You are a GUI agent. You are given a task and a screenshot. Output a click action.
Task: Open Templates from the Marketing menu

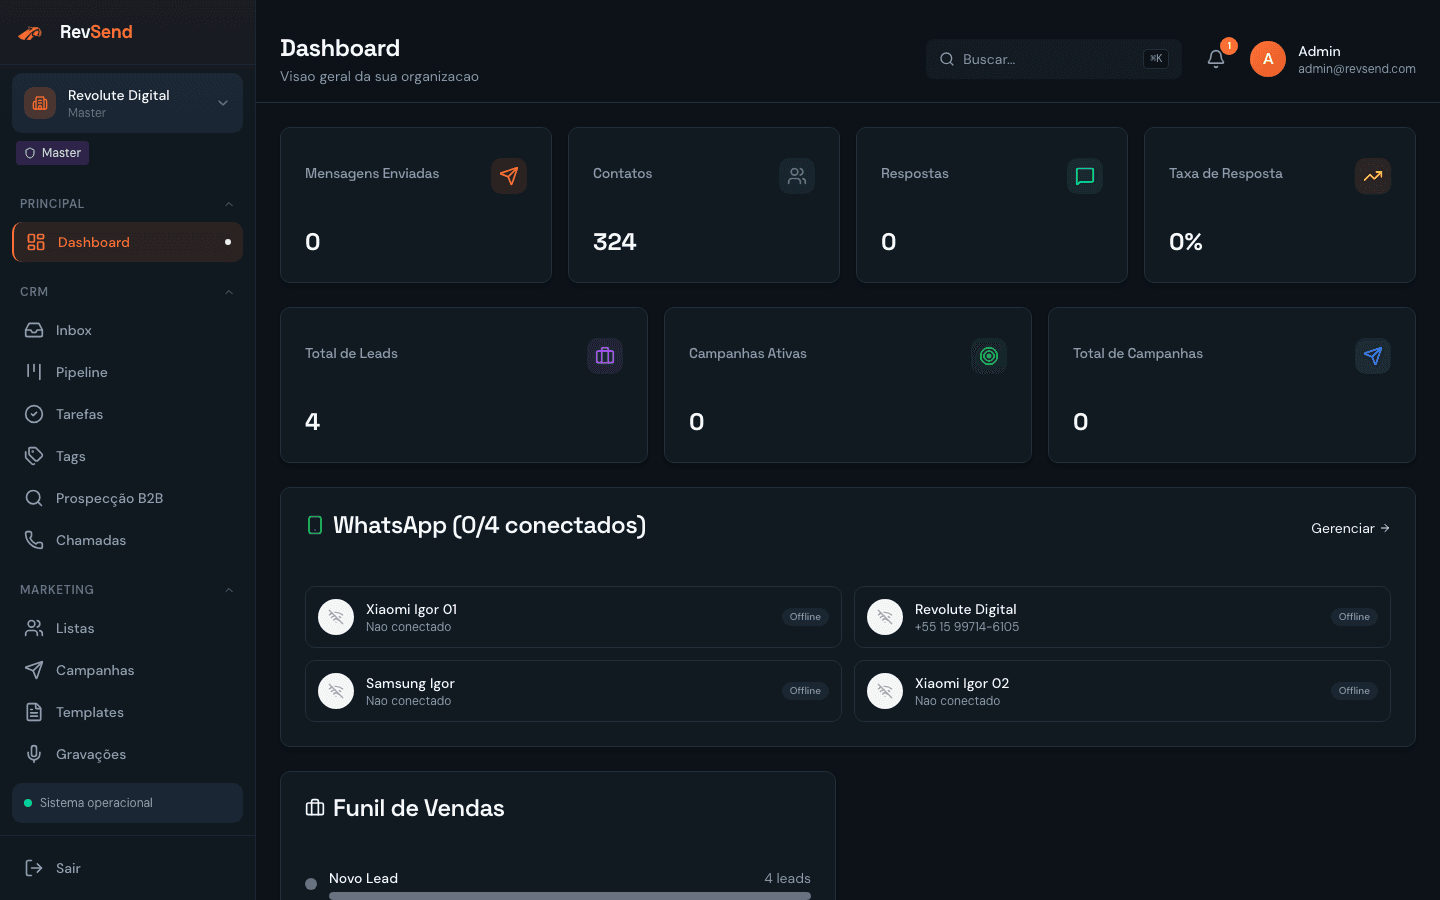click(90, 712)
